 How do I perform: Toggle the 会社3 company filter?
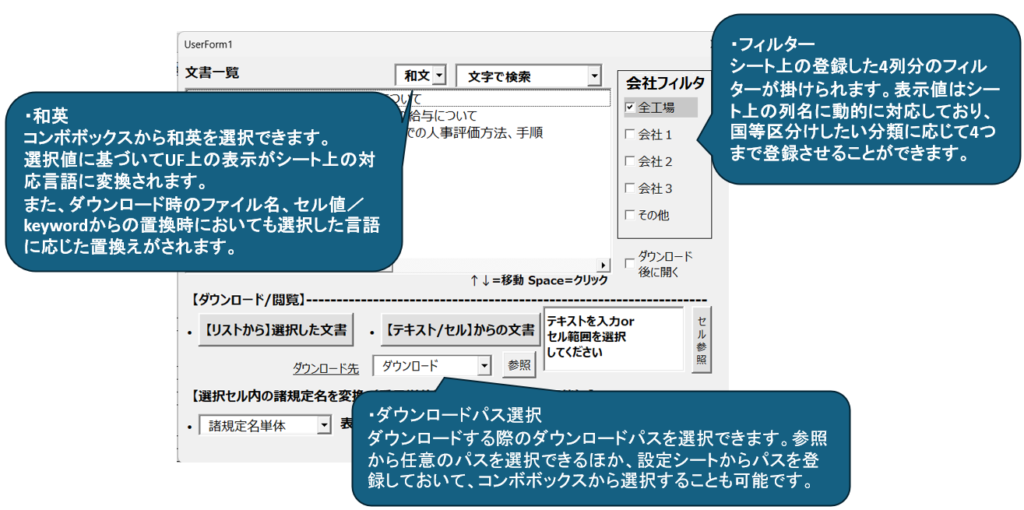(630, 189)
